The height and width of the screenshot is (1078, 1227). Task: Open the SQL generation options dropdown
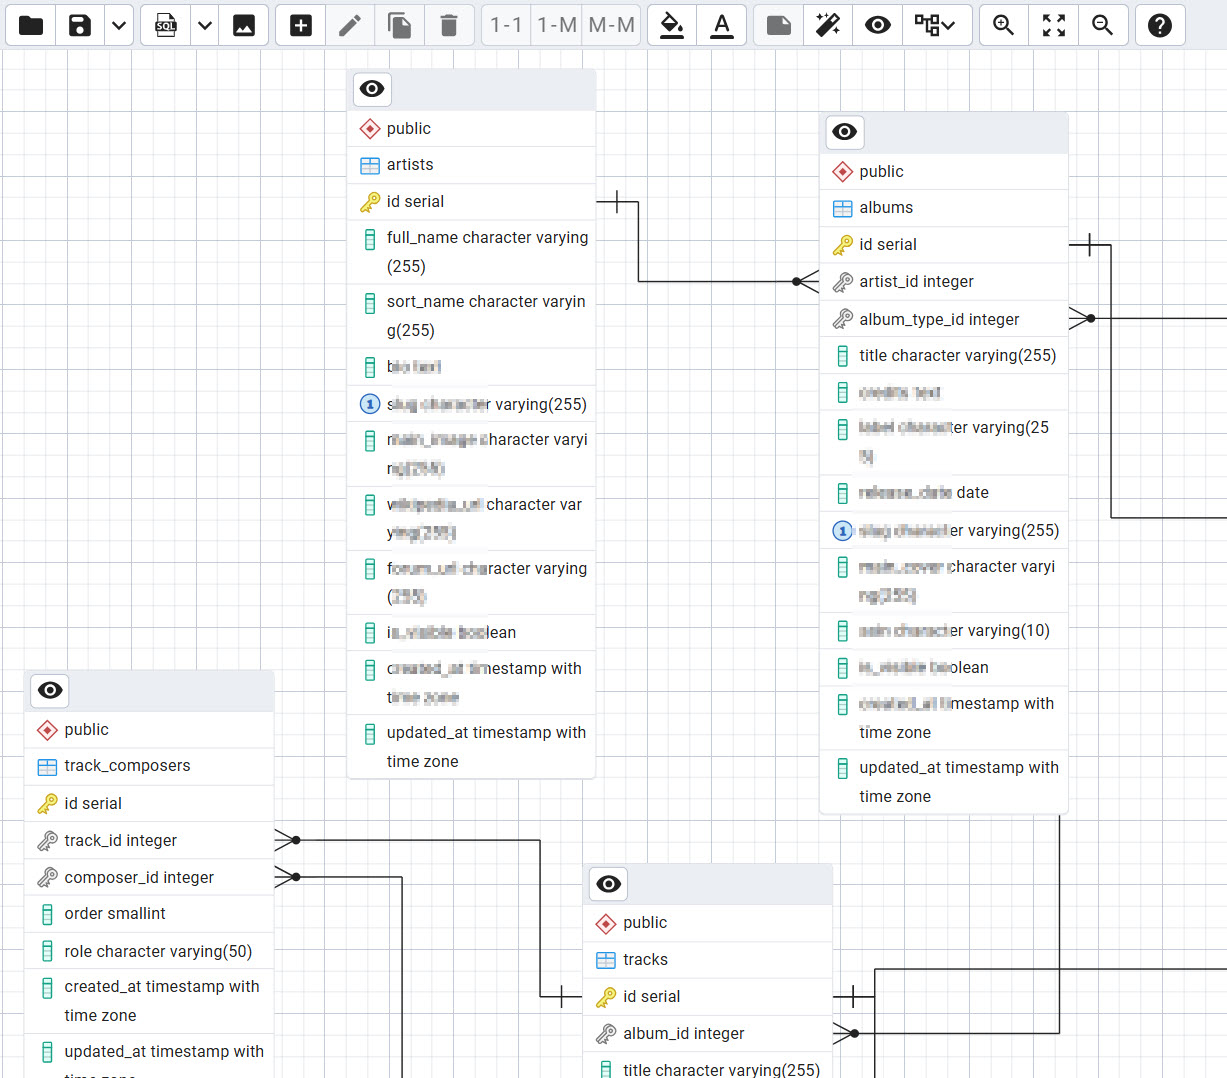(205, 25)
